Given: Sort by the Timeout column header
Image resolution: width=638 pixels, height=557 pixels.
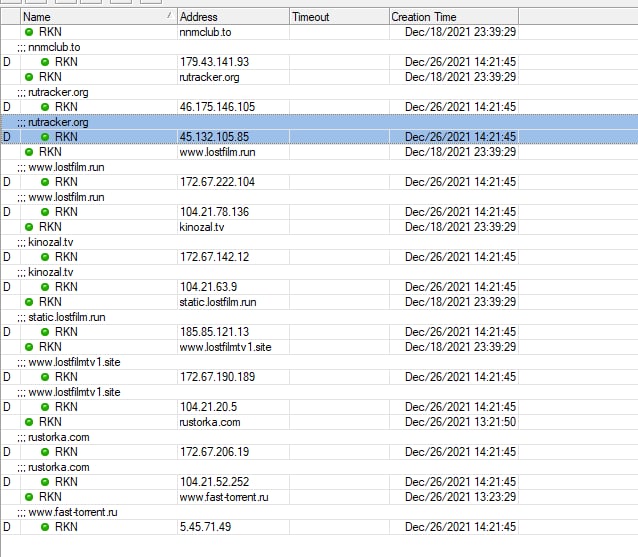Looking at the screenshot, I should [x=339, y=17].
